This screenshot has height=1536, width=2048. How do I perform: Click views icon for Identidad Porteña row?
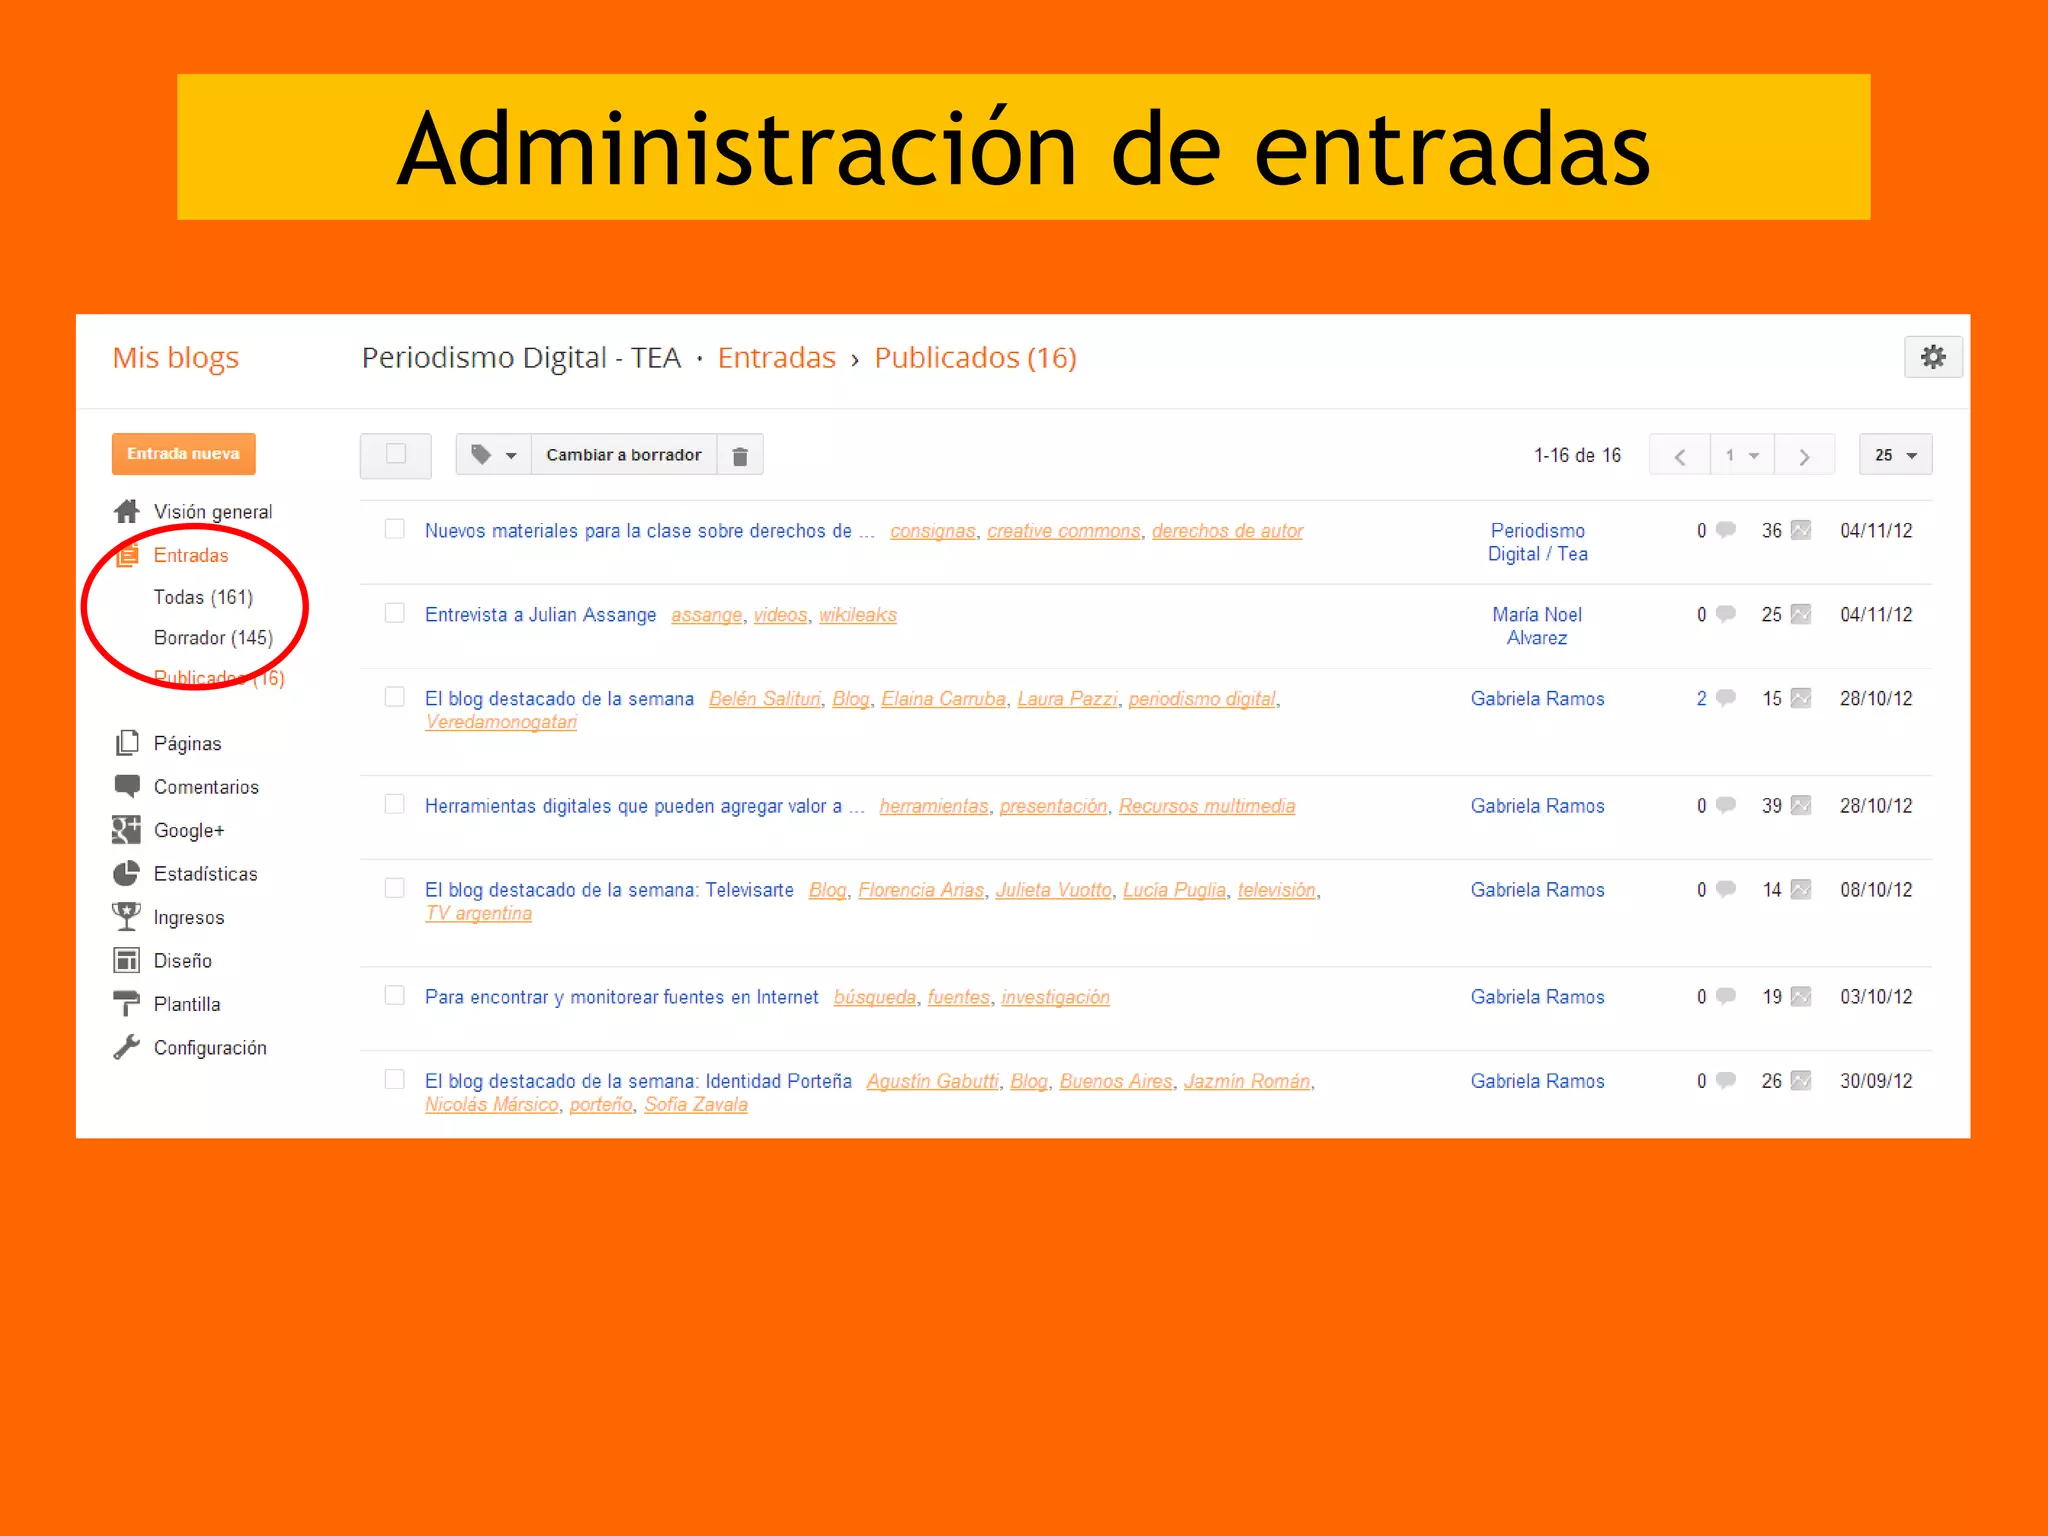(1801, 1080)
